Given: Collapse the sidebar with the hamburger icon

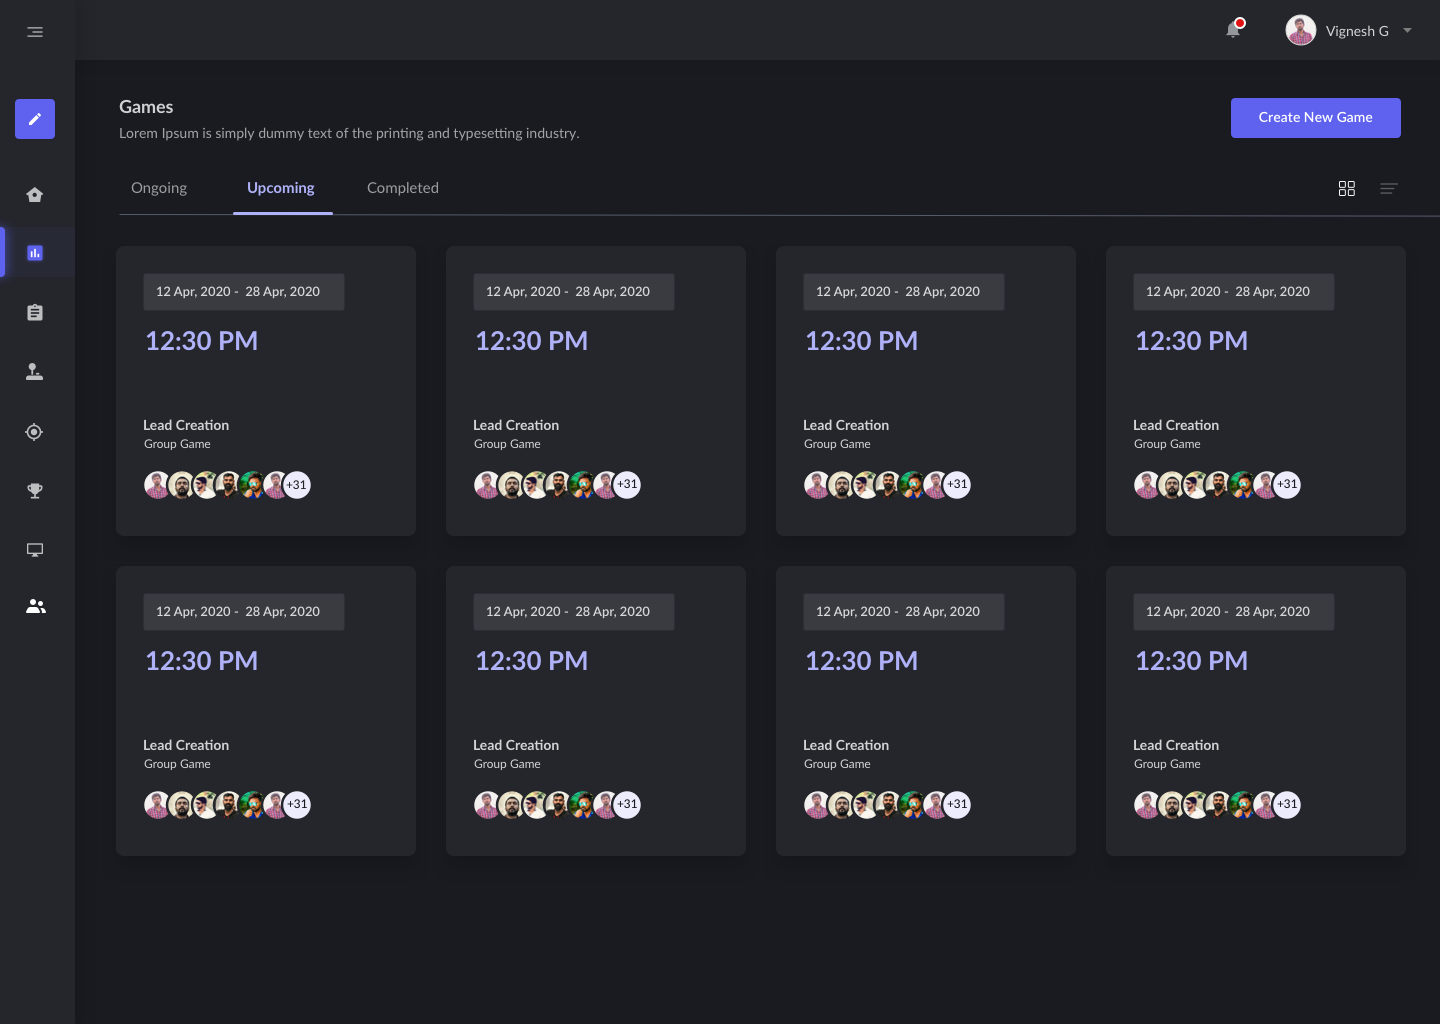Looking at the screenshot, I should pos(35,32).
